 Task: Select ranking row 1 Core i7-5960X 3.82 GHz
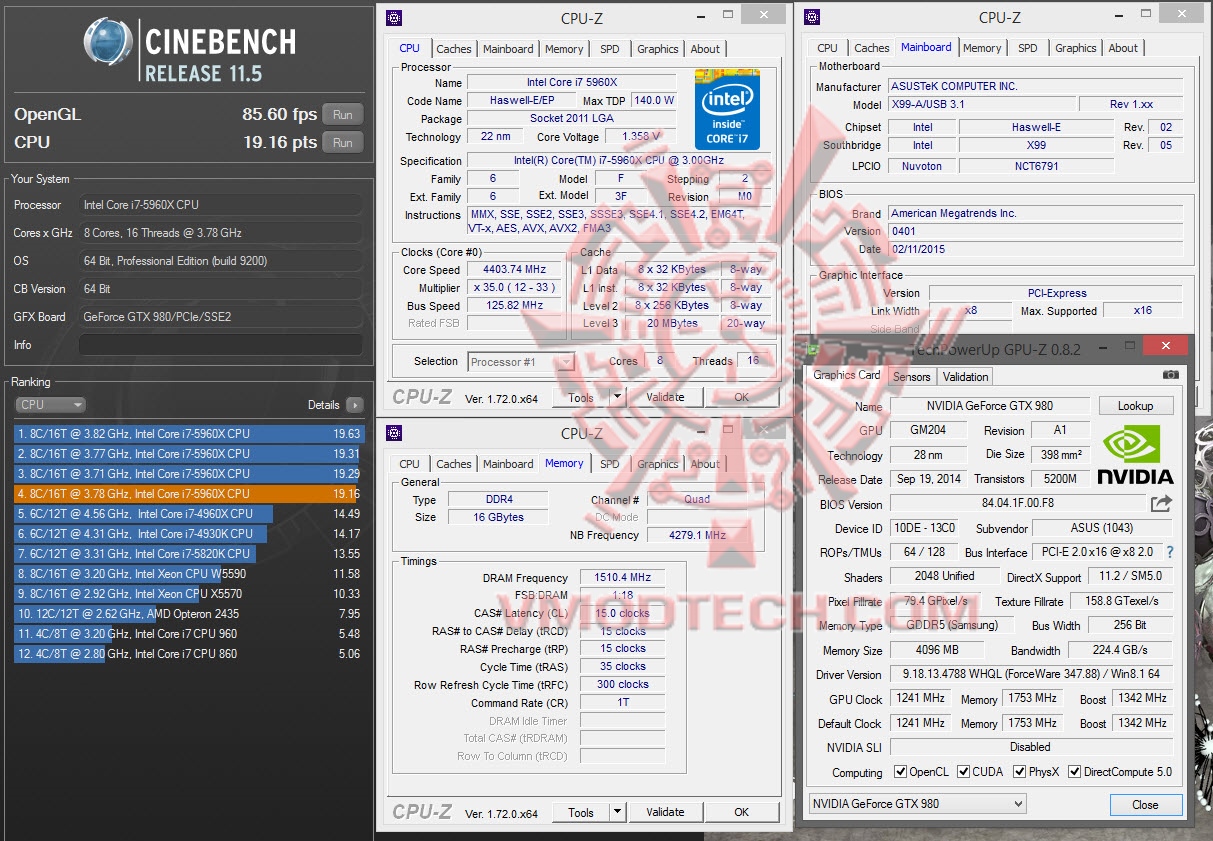[189, 434]
